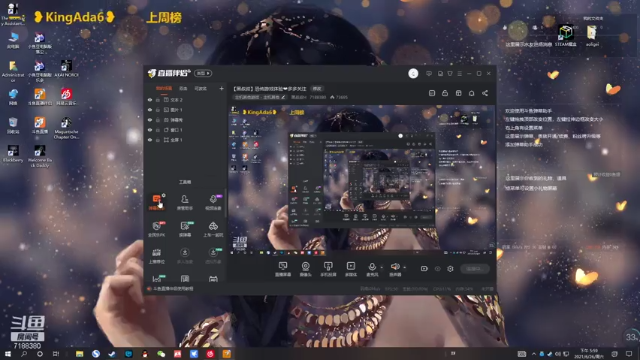
Task: Click mode switch pill beside the app logo
Action: tap(203, 73)
